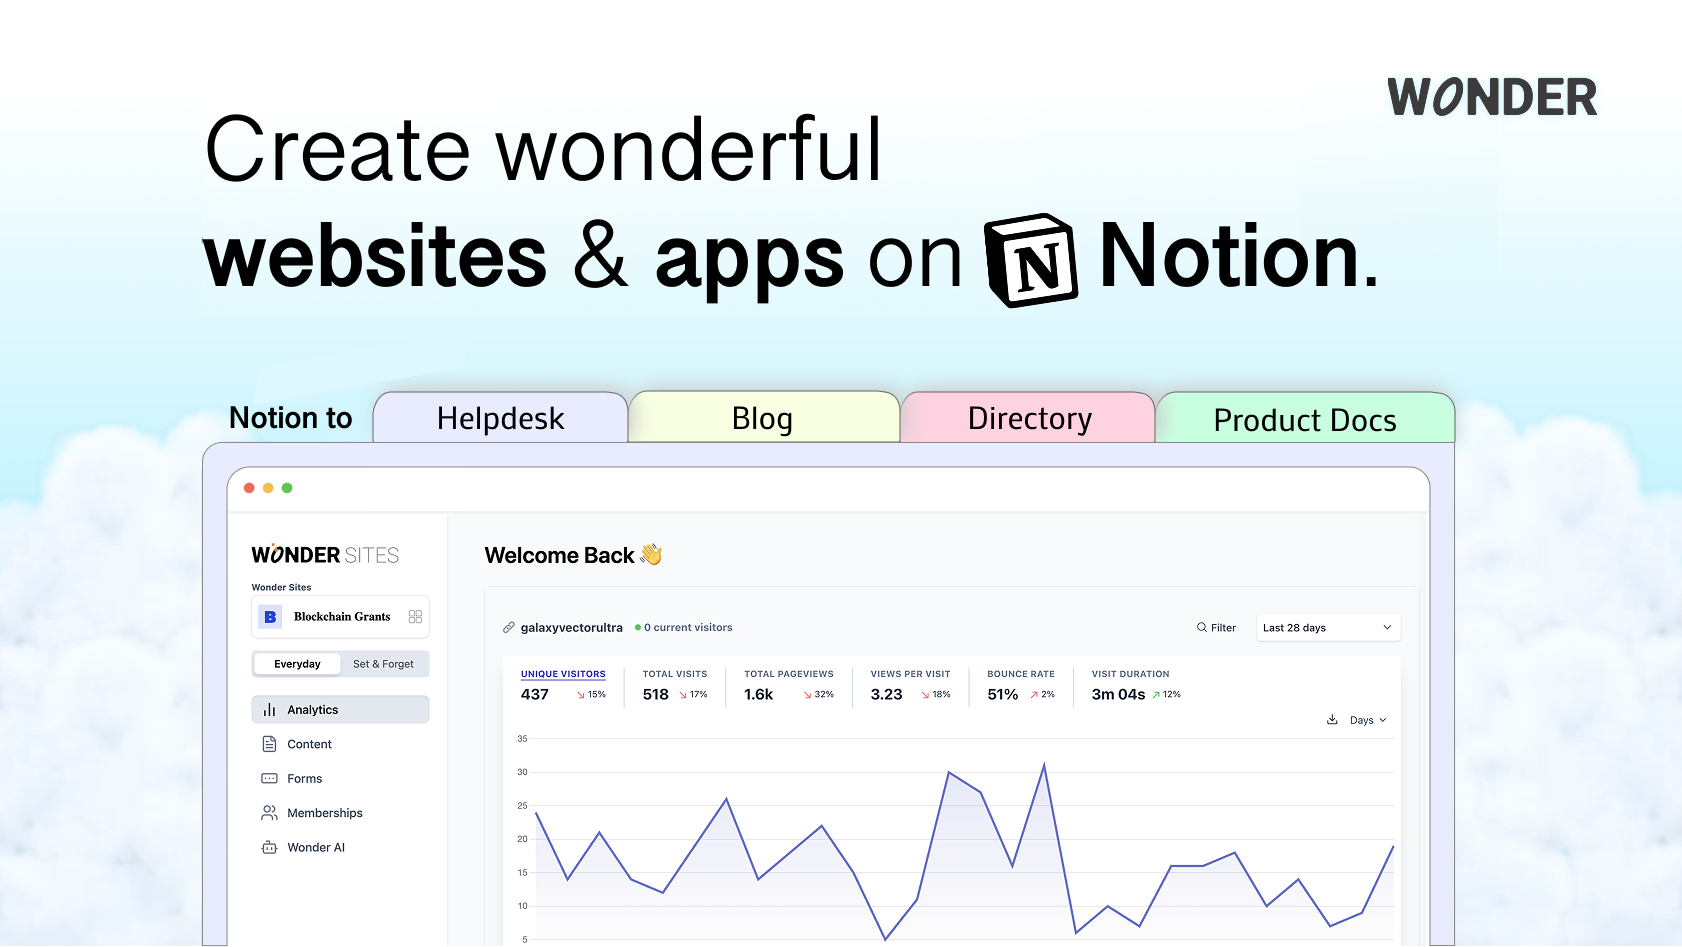The width and height of the screenshot is (1682, 947).
Task: Click the Filter button
Action: (x=1216, y=628)
